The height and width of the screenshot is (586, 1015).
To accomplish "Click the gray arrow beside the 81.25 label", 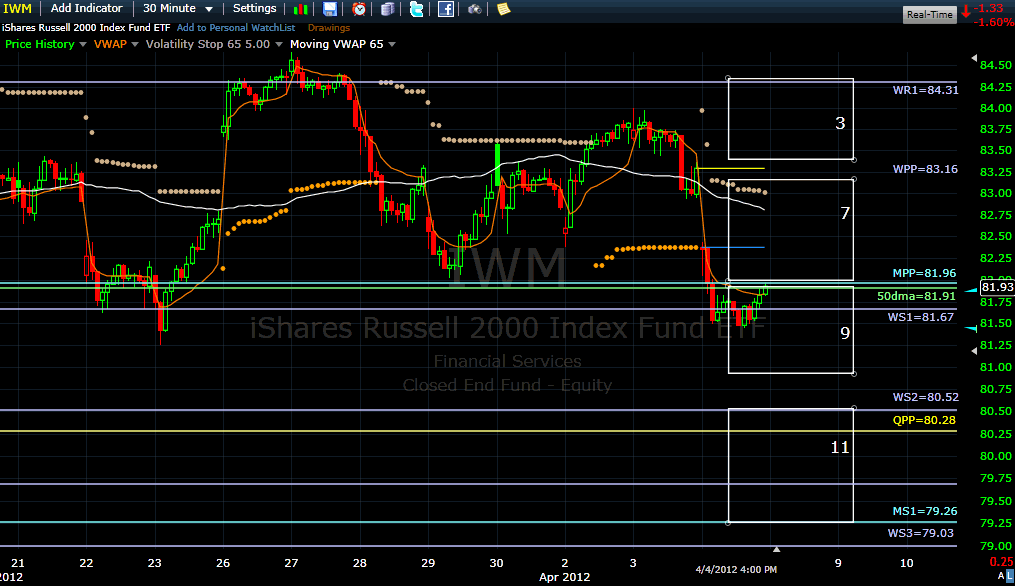I will (974, 350).
